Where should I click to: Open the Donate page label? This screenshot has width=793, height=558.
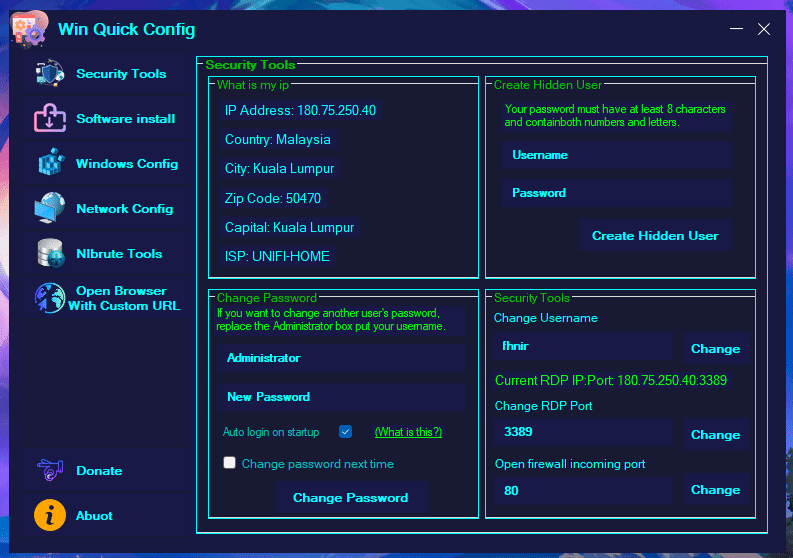(x=99, y=471)
